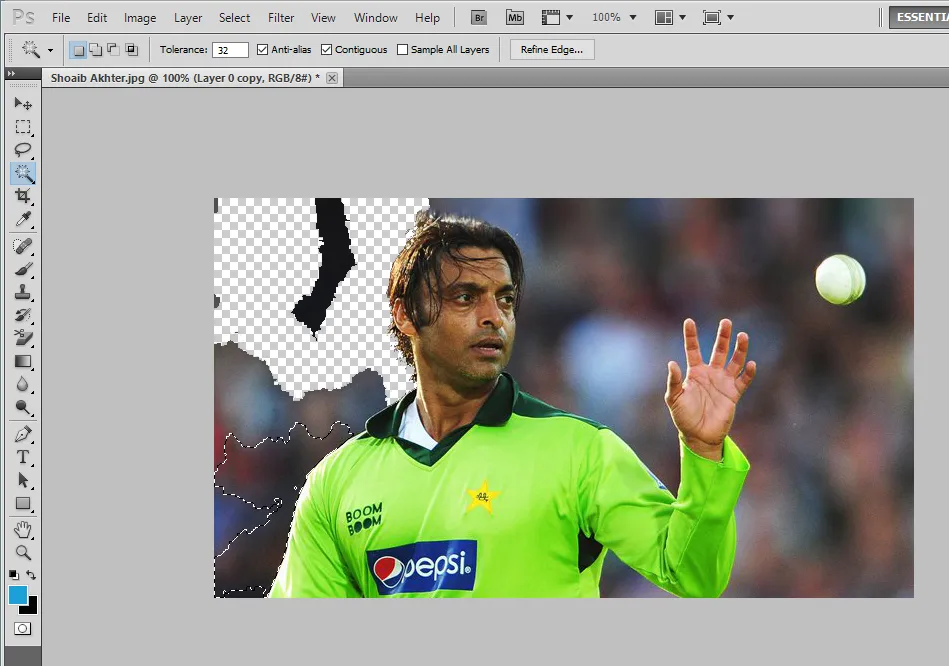This screenshot has height=666, width=949.
Task: Toggle the Contiguous checkbox
Action: pos(326,50)
